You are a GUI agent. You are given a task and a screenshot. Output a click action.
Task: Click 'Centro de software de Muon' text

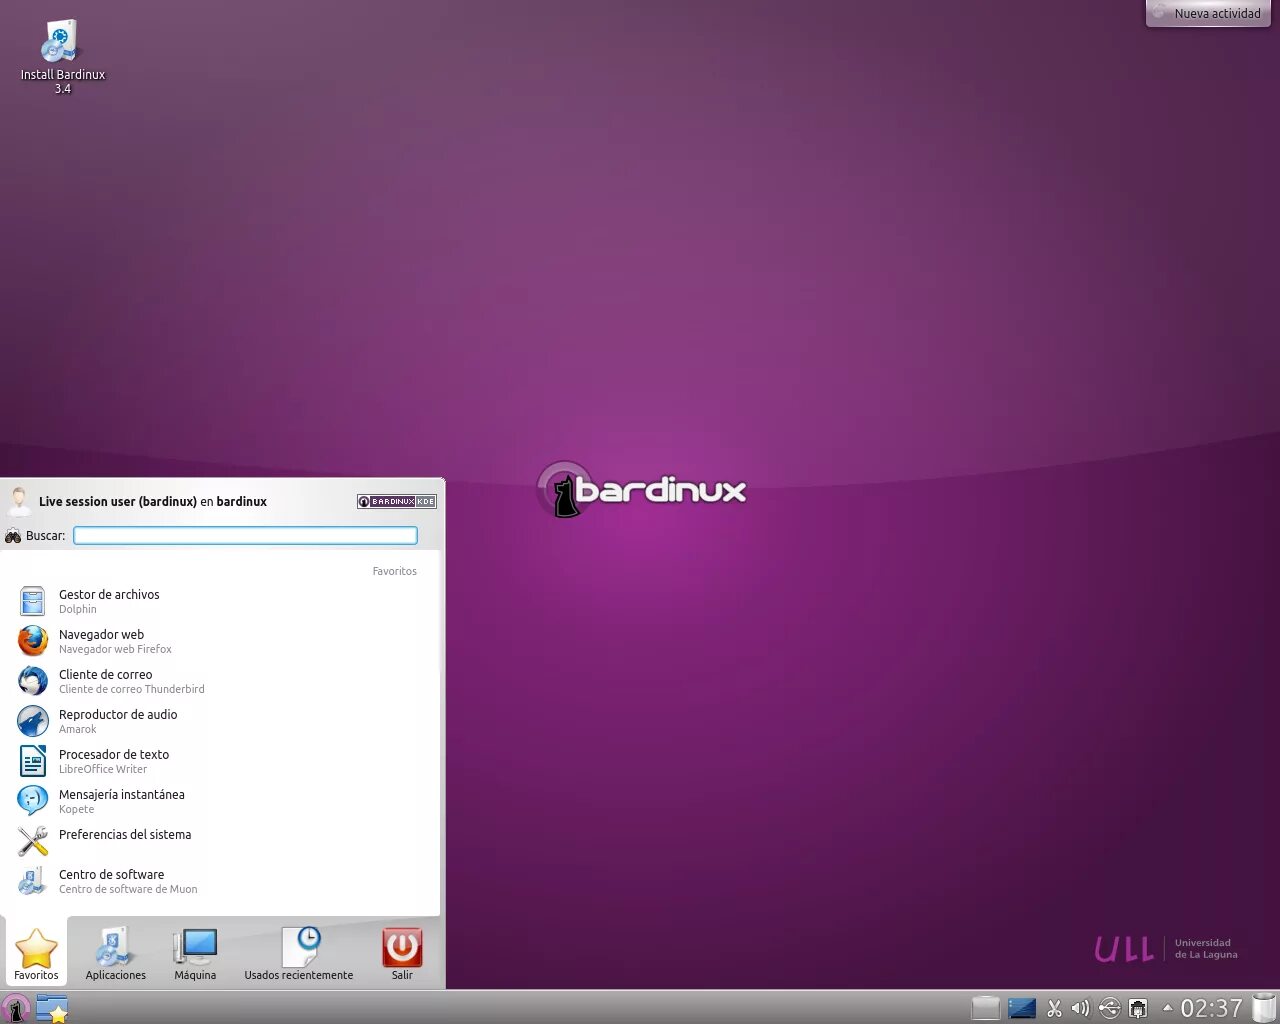pyautogui.click(x=128, y=889)
